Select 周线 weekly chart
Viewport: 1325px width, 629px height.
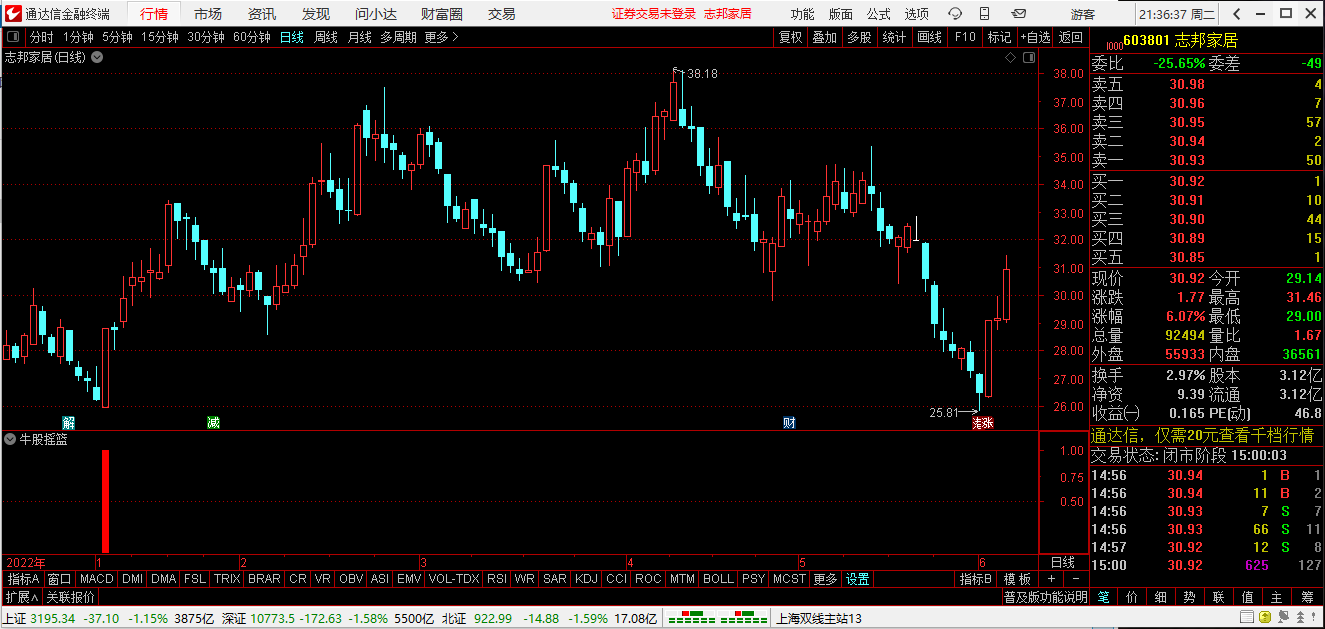point(326,37)
